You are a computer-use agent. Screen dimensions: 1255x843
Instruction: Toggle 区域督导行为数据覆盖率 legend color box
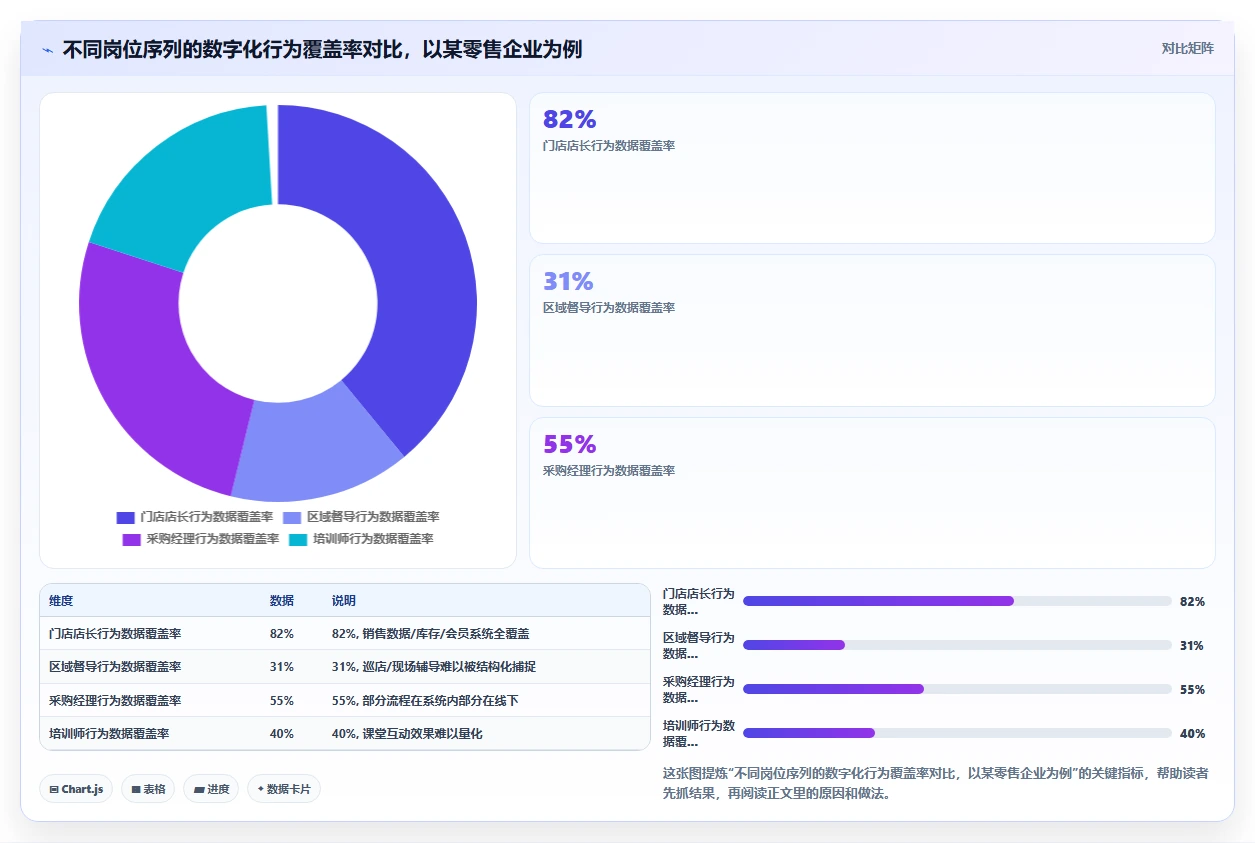(x=292, y=517)
